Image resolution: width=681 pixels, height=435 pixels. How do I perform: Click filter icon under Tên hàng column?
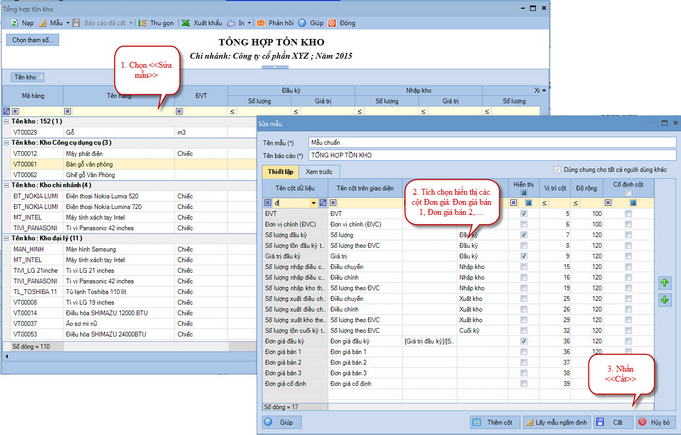pos(67,112)
